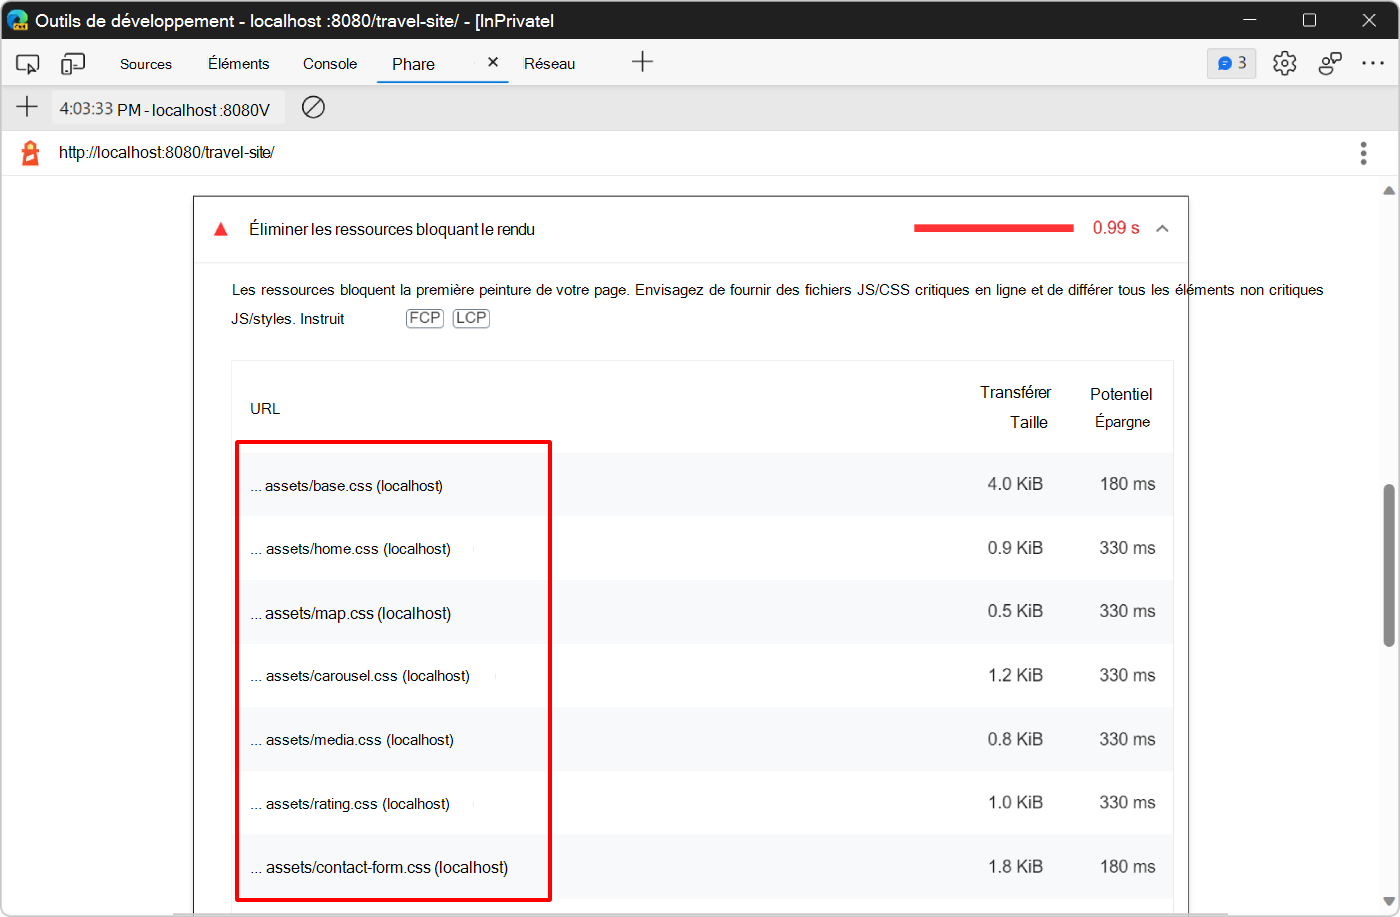The height and width of the screenshot is (917, 1400).
Task: Select the 1.8 KiB size for contact-form.css
Action: [1015, 866]
